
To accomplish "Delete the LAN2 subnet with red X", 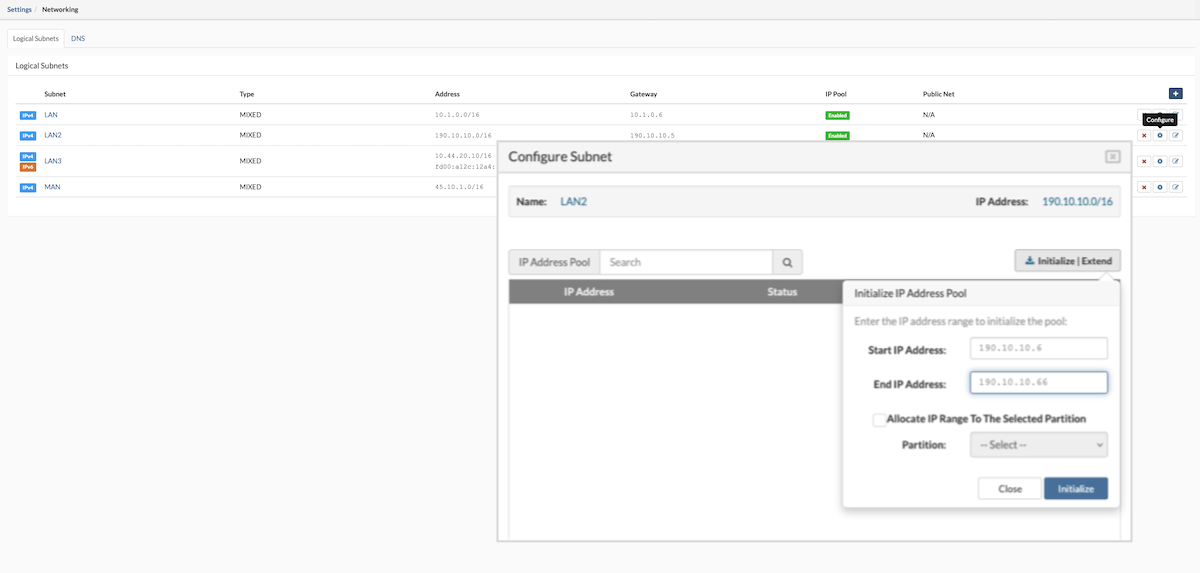I will 1144,135.
